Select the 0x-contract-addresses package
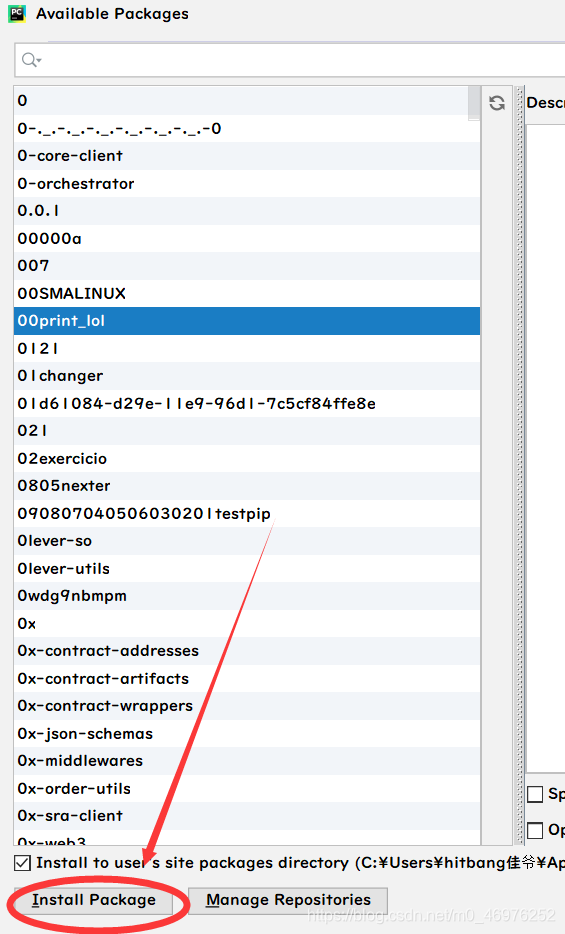 (x=247, y=650)
